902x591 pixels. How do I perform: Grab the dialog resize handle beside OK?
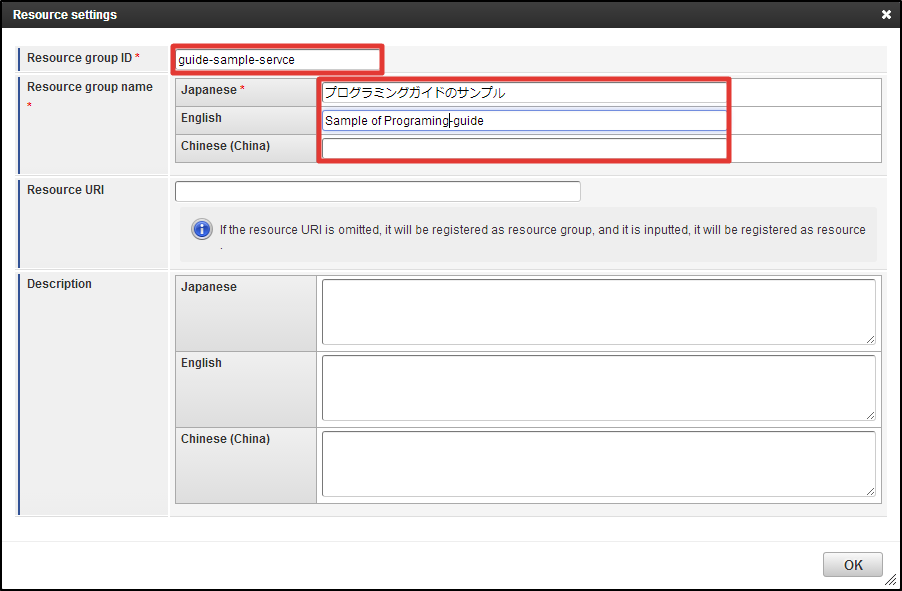(x=892, y=581)
